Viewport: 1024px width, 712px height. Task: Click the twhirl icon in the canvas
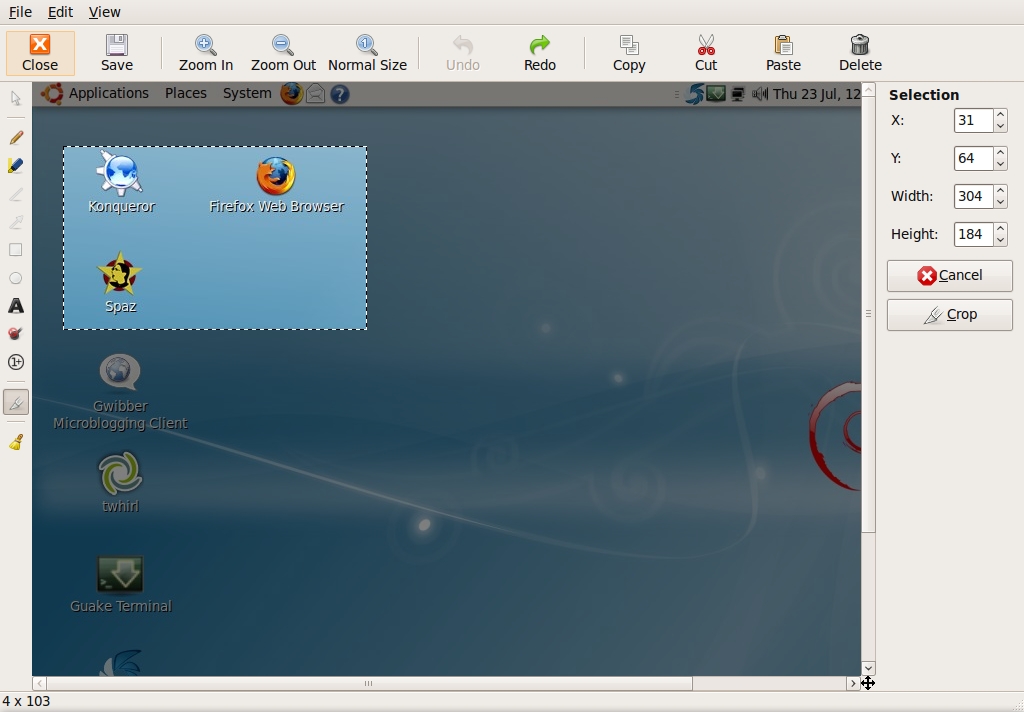120,473
